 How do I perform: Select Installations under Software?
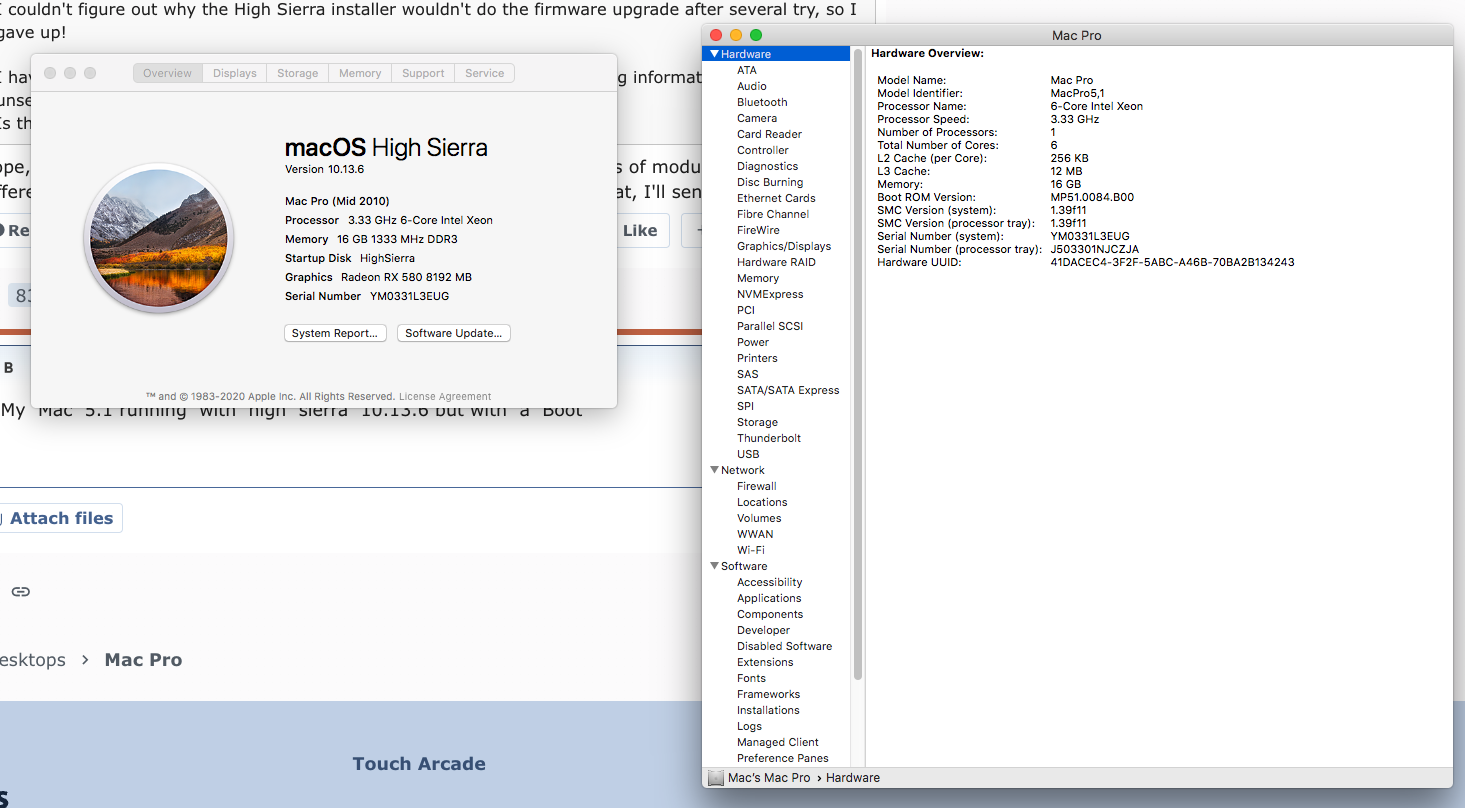768,710
